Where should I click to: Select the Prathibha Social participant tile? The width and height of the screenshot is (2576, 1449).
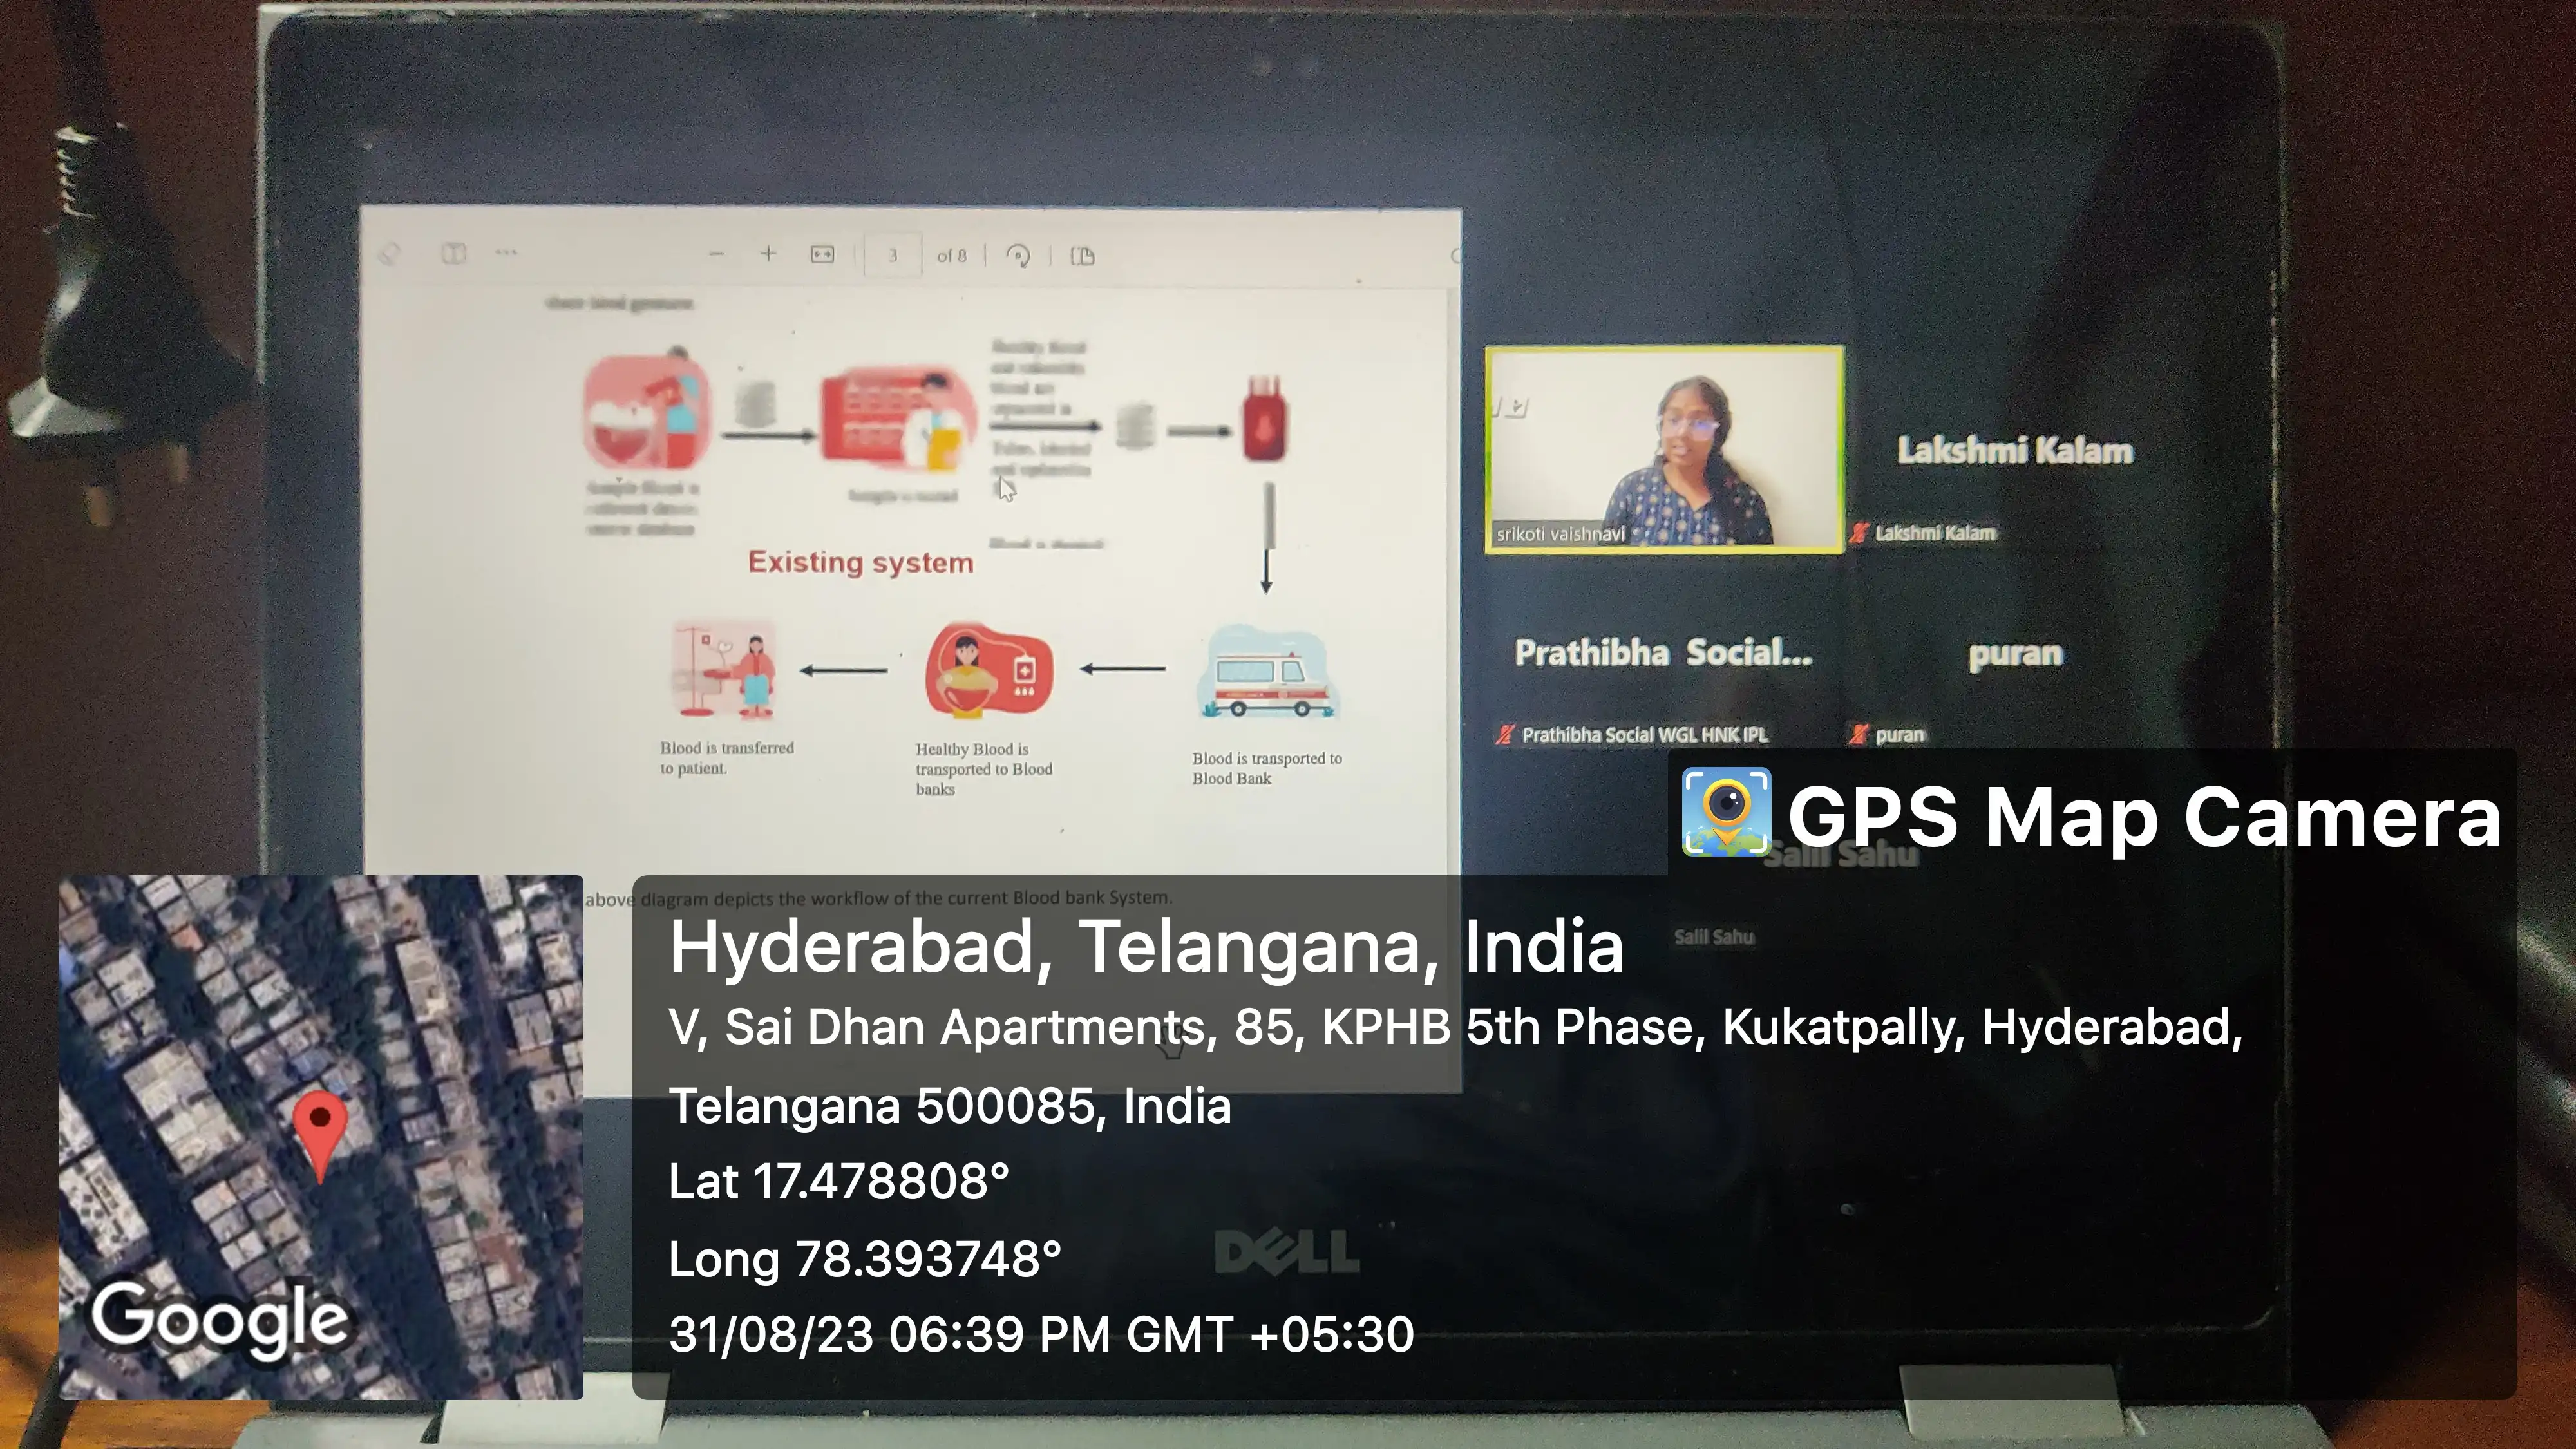(1662, 653)
